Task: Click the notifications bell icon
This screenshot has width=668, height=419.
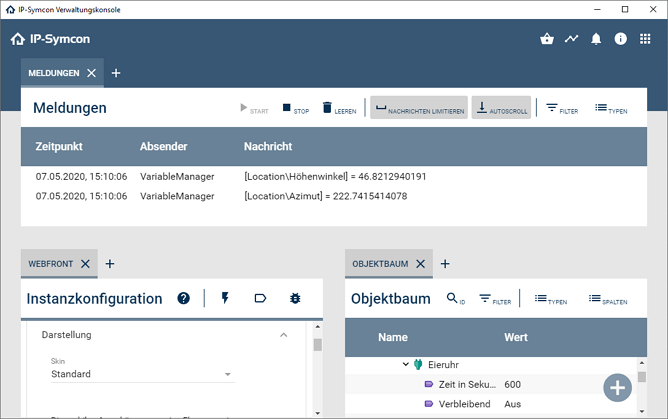Action: (596, 40)
